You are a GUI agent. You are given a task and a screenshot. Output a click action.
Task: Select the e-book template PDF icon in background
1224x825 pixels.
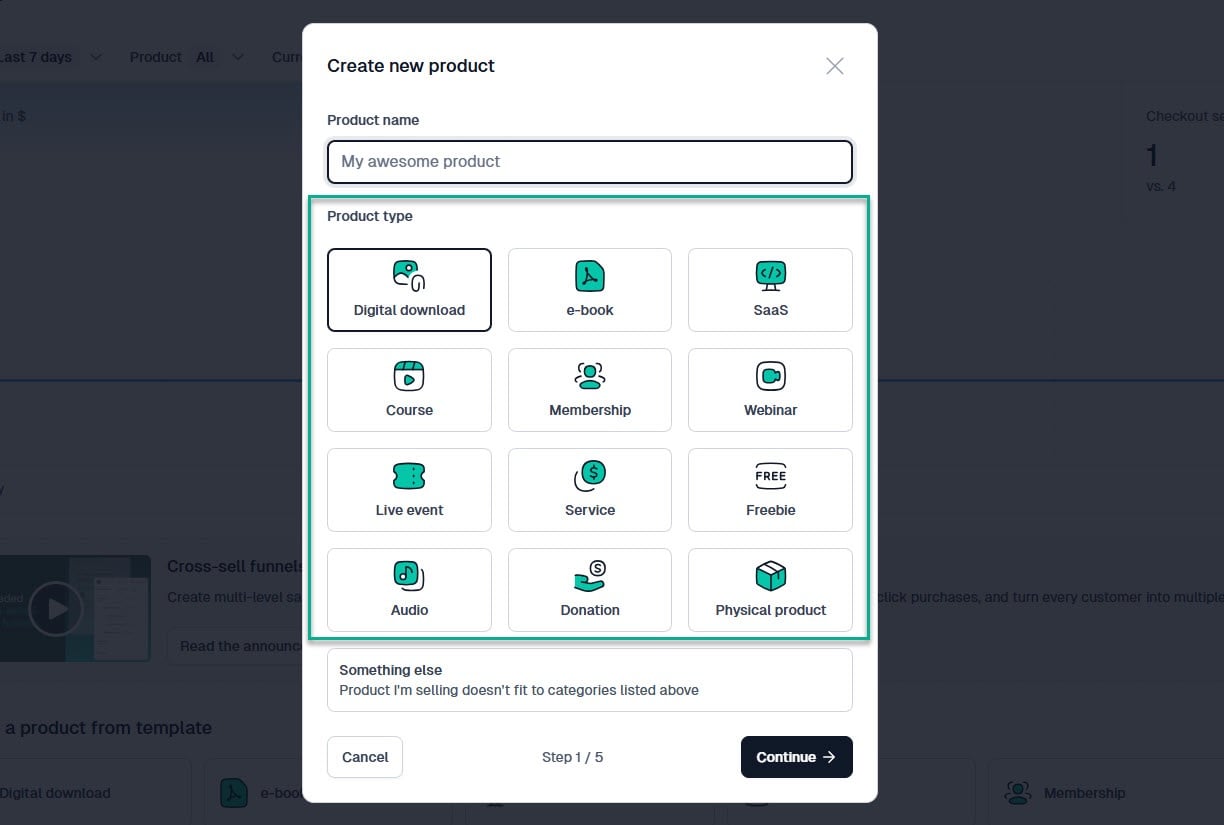[234, 793]
